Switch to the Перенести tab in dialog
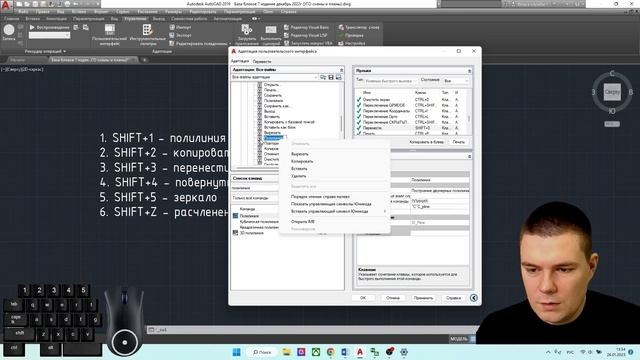This screenshot has height=360, width=640. 262,61
